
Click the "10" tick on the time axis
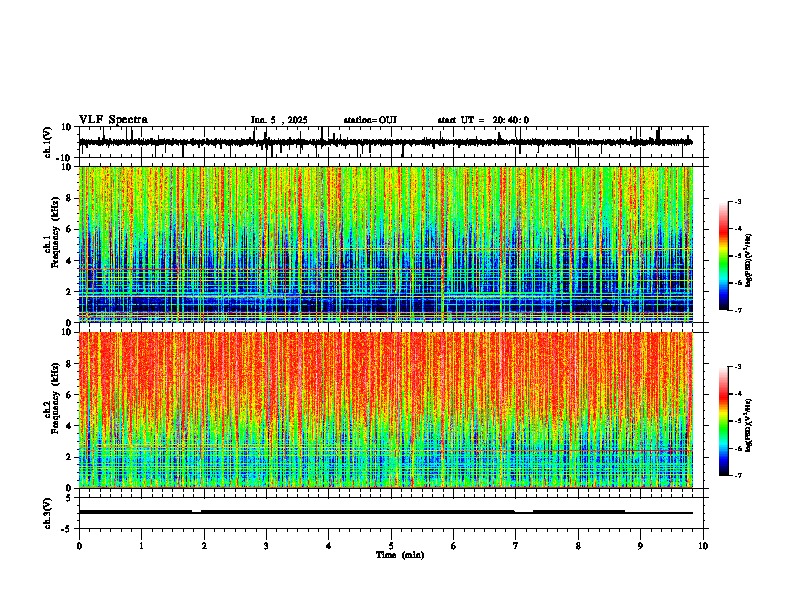[x=703, y=546]
